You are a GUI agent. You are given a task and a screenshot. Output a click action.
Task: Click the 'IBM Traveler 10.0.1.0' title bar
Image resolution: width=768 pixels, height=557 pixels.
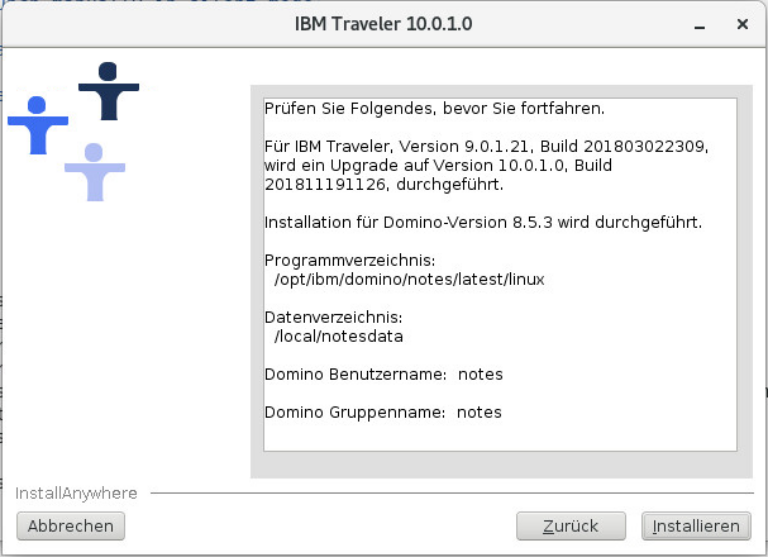383,24
